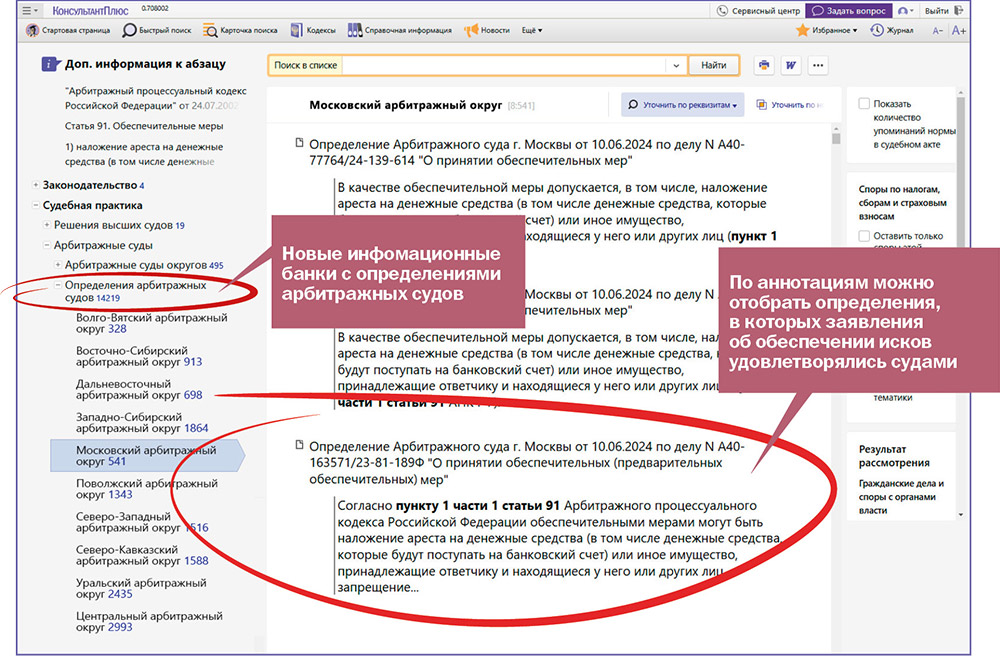Image resolution: width=1000 pixels, height=656 pixels.
Task: Decrease font size with A- icon
Action: (938, 31)
